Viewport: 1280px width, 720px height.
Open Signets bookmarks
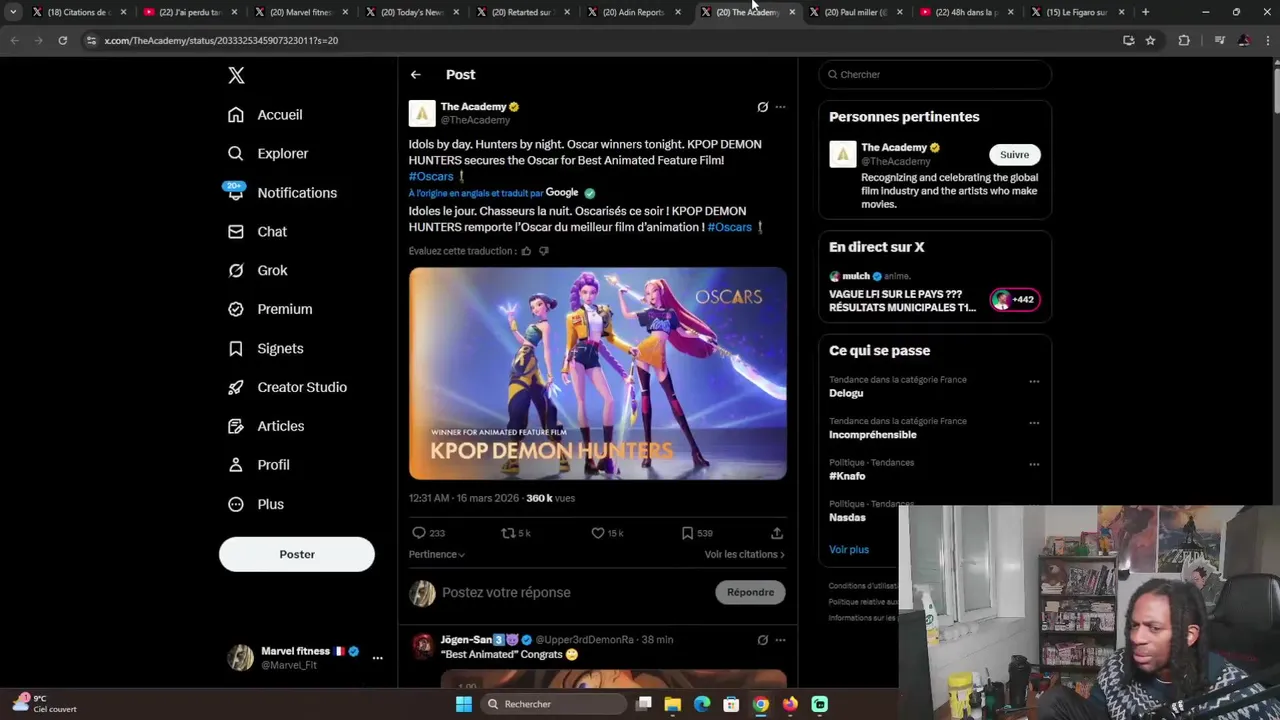(265, 349)
